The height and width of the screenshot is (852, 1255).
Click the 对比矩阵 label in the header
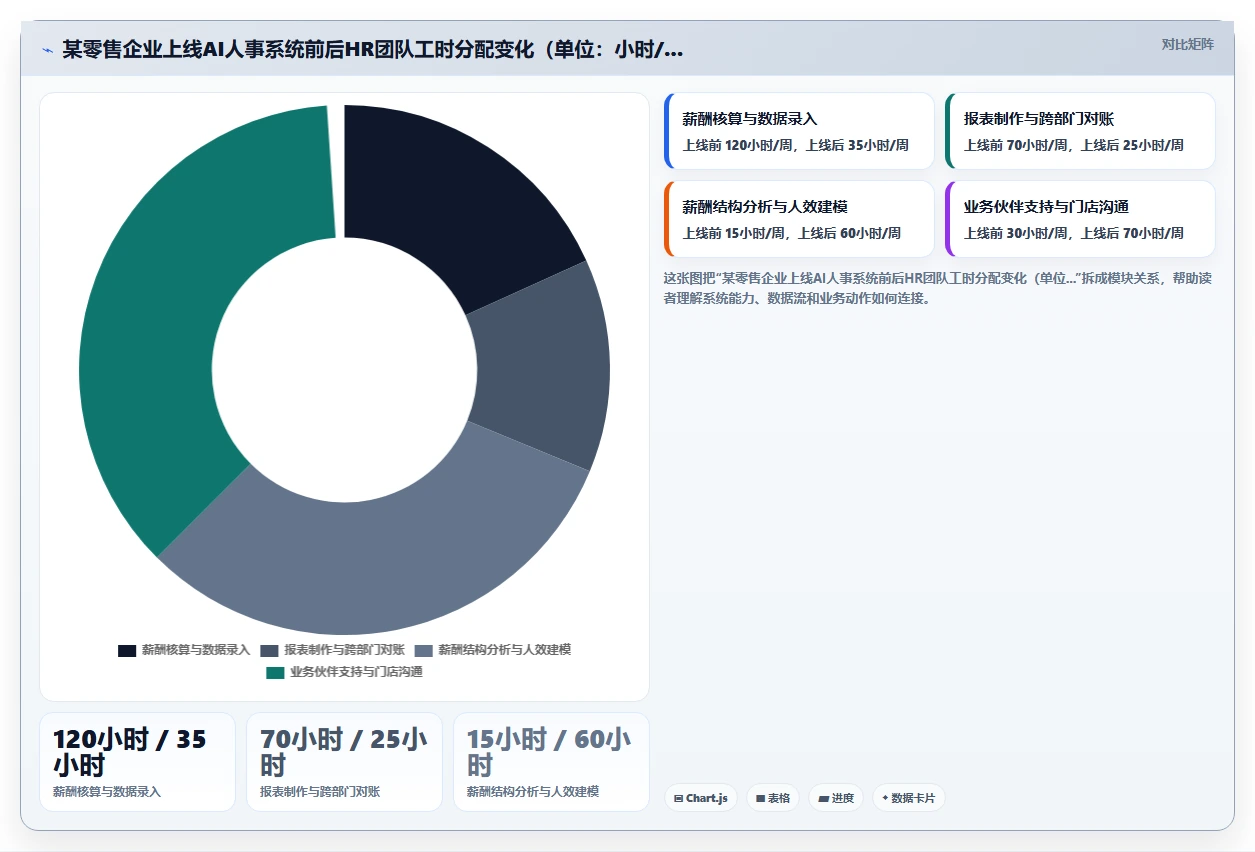(x=1187, y=44)
